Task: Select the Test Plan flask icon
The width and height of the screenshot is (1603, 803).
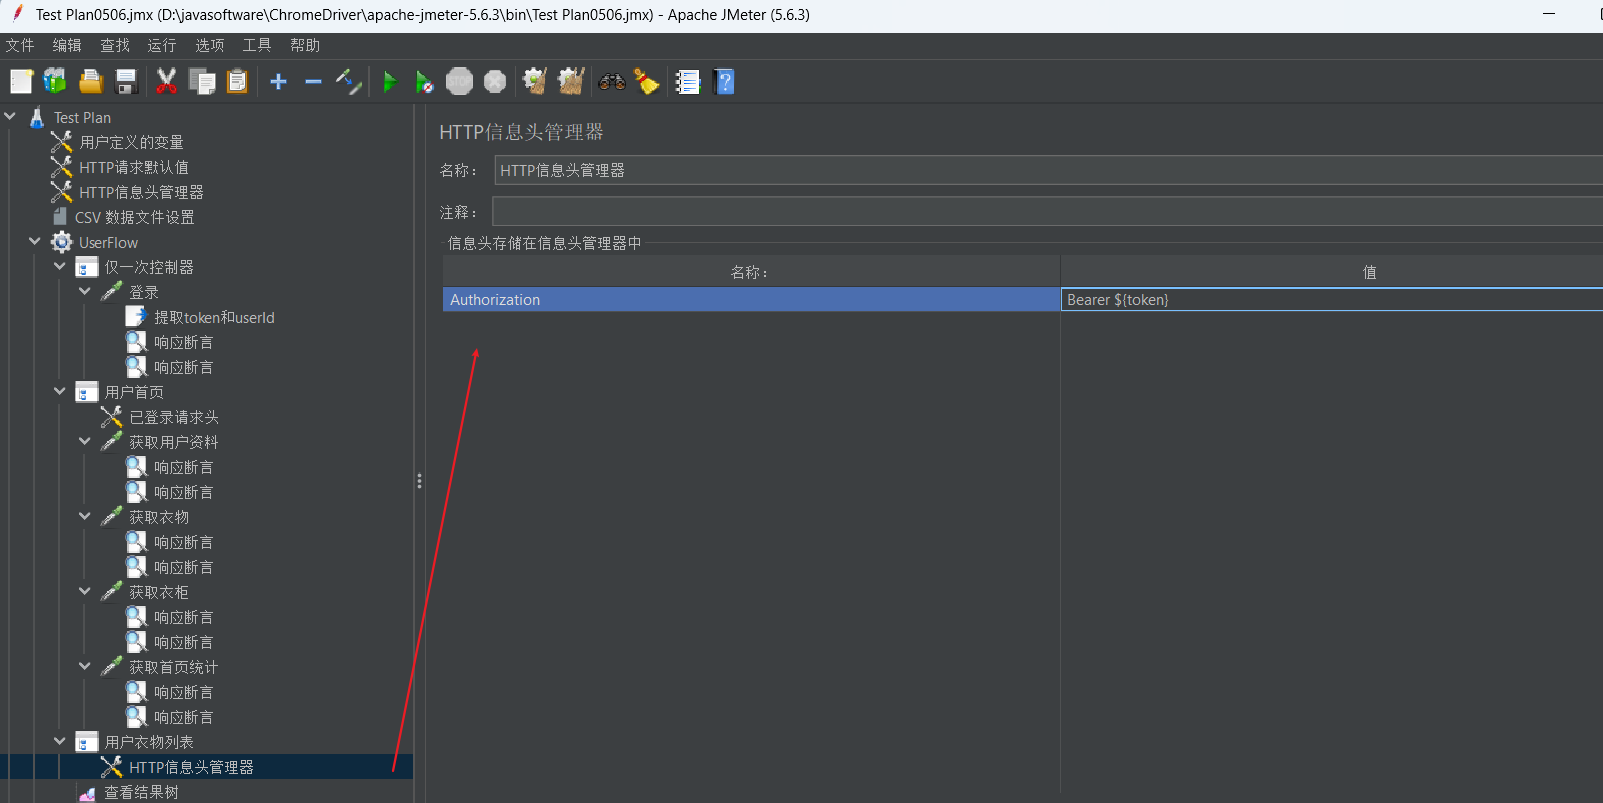Action: pyautogui.click(x=37, y=117)
